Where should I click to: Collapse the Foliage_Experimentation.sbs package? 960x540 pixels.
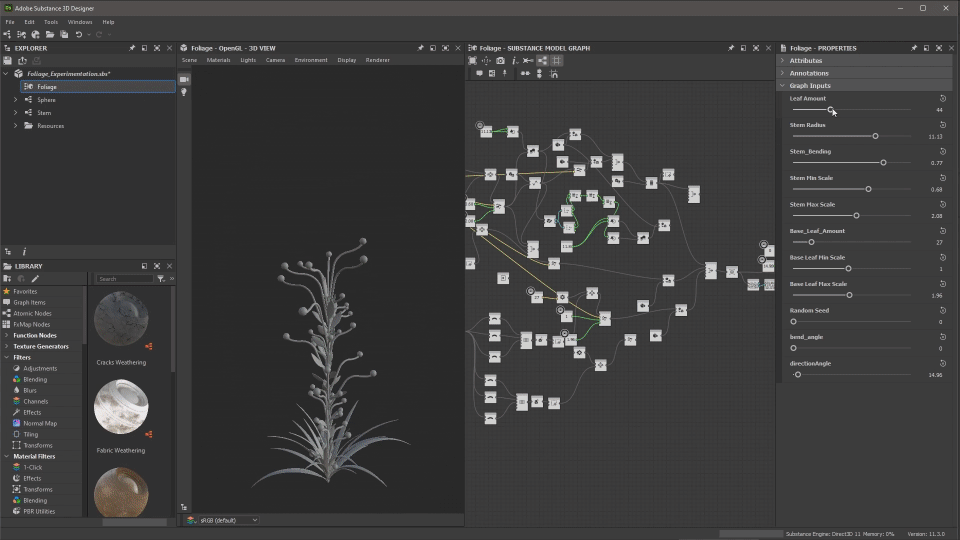pyautogui.click(x=6, y=73)
